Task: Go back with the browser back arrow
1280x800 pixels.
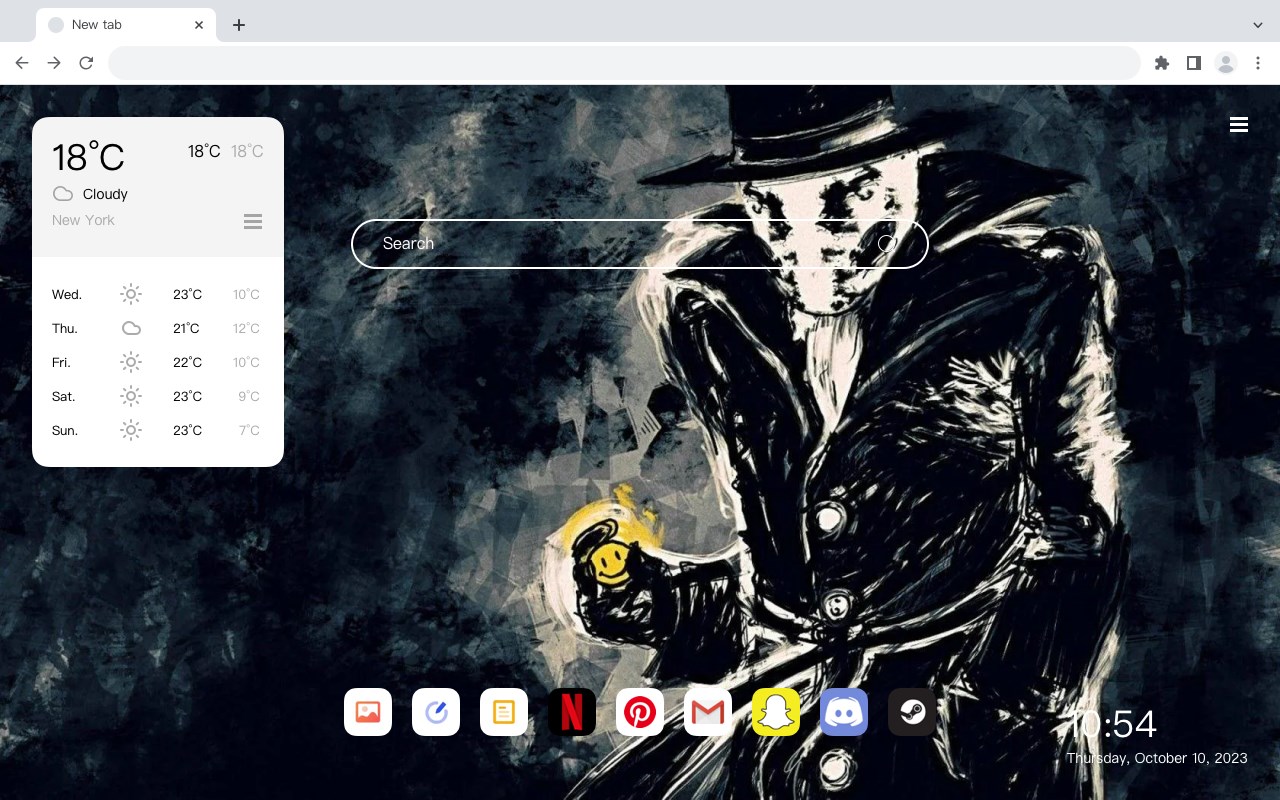Action: coord(22,63)
